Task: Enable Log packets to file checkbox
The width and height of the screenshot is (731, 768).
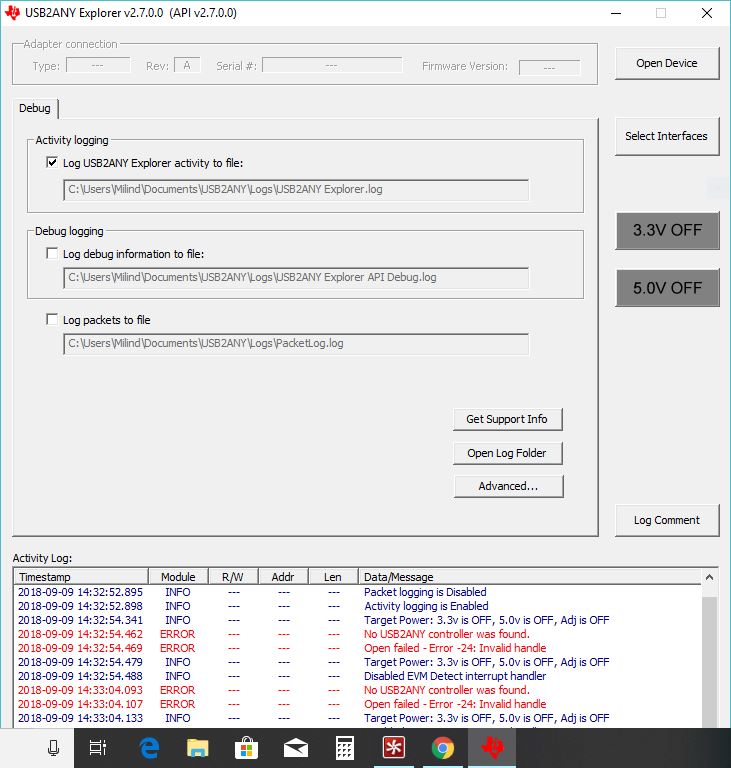Action: click(52, 319)
